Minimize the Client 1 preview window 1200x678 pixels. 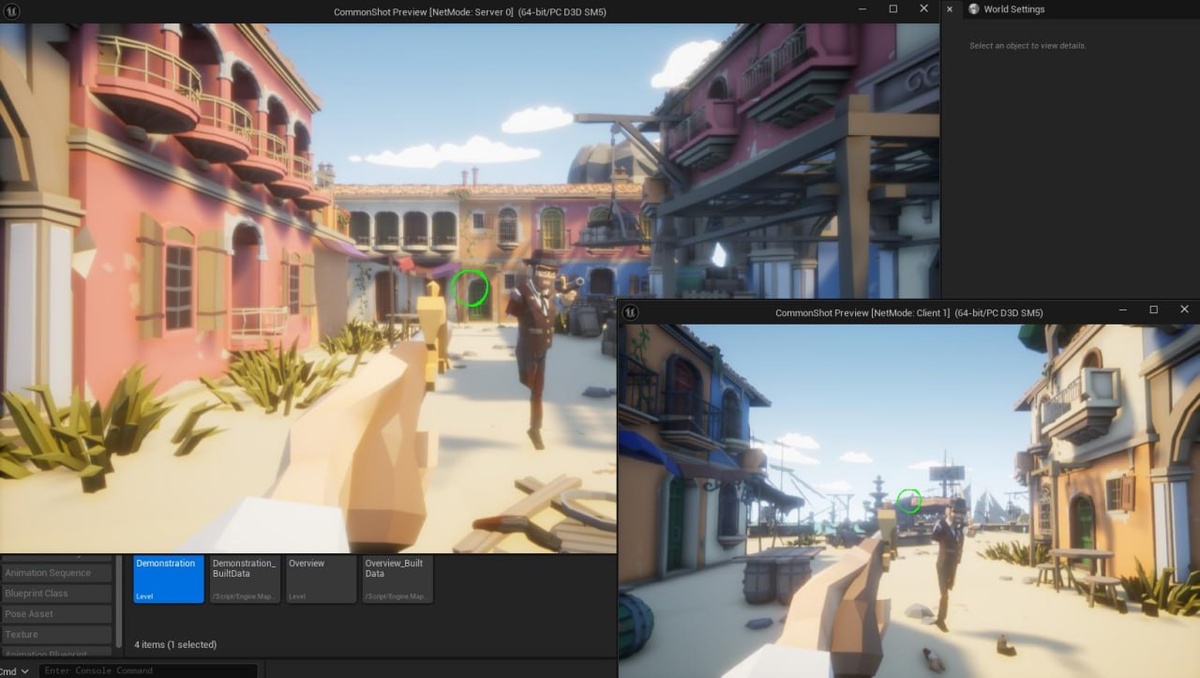(1123, 310)
